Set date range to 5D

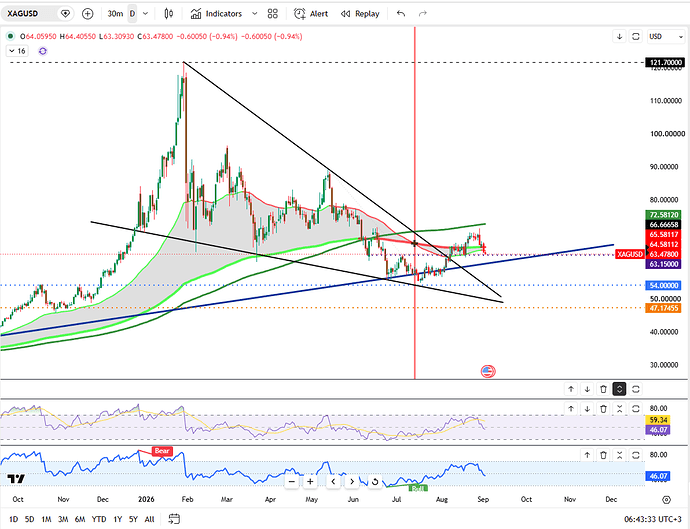[29, 519]
